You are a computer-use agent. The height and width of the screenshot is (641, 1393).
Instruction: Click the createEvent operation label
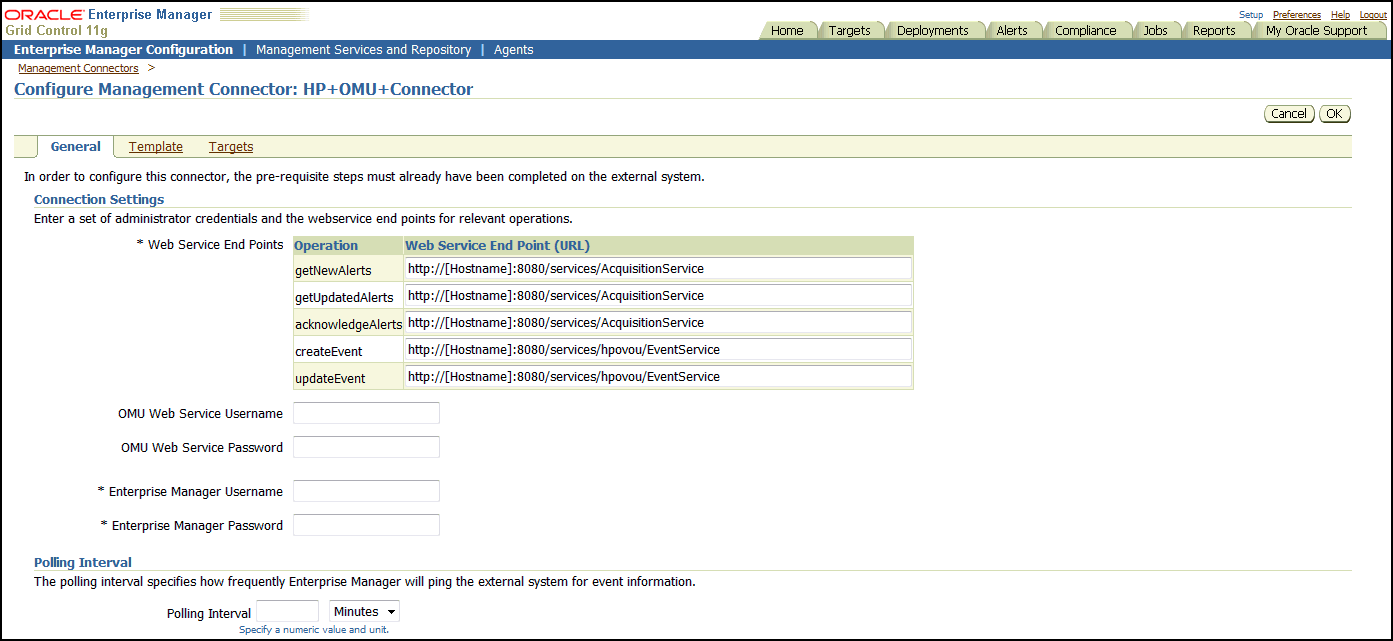329,351
